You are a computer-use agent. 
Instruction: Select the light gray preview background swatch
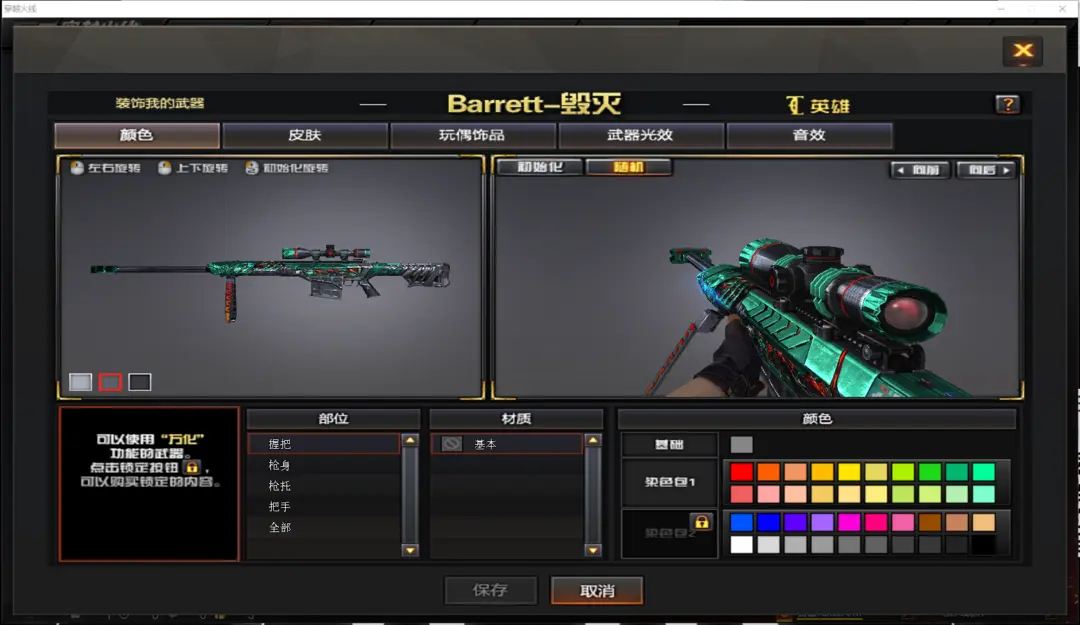point(81,382)
